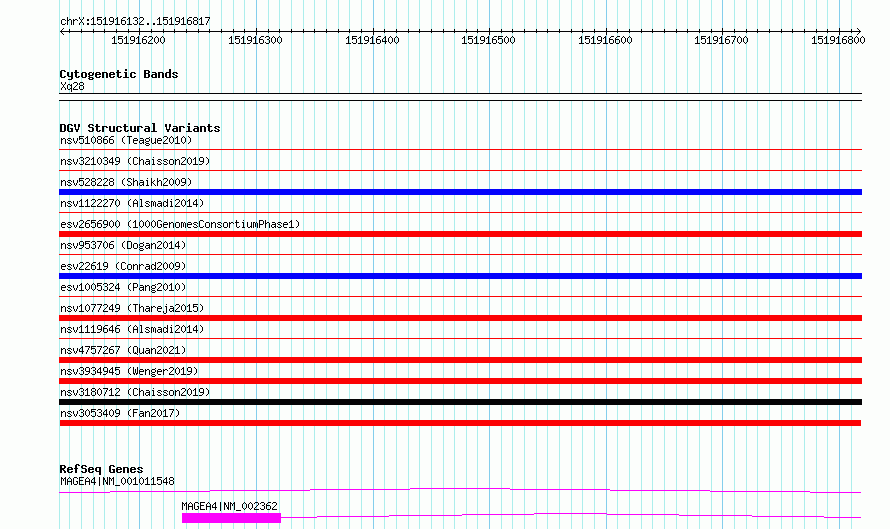
Task: Click the 151916600 ruler position label
Action: [x=605, y=40]
